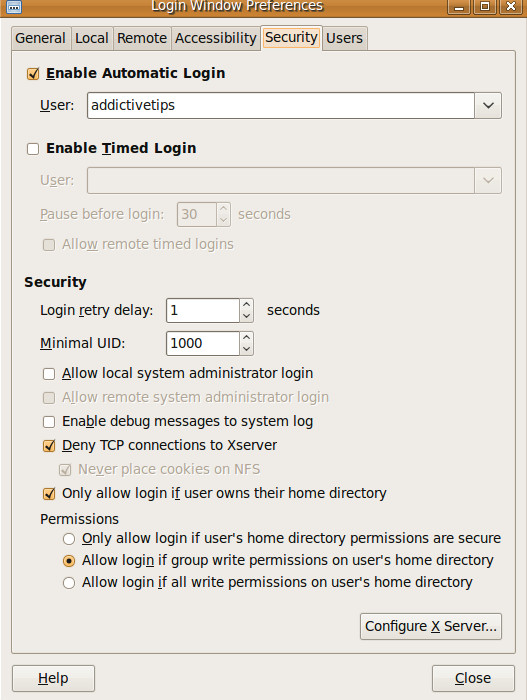Increase the Login retry delay value

click(x=247, y=304)
